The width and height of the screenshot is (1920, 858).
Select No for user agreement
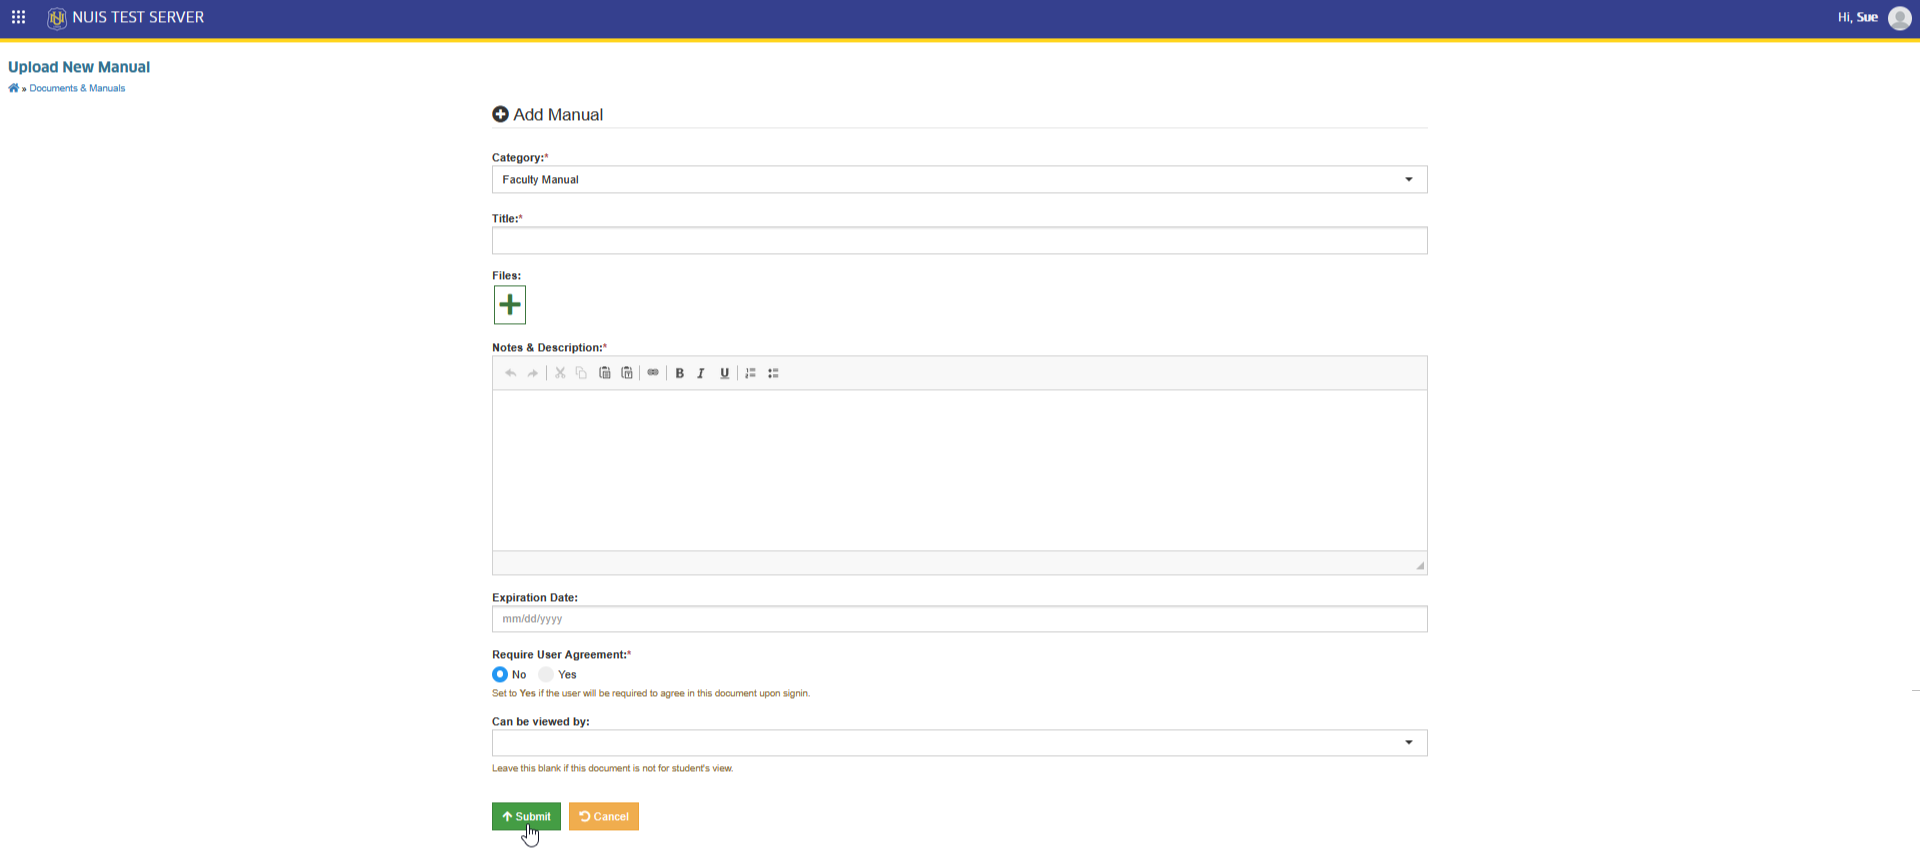[x=500, y=674]
